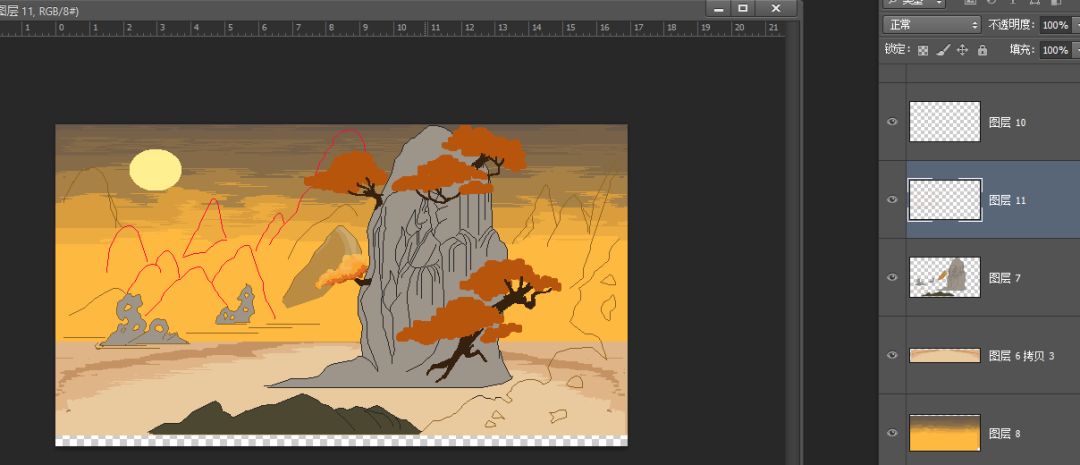Viewport: 1080px width, 465px height.
Task: Open the 填充 slider arrow
Action: 1076,50
